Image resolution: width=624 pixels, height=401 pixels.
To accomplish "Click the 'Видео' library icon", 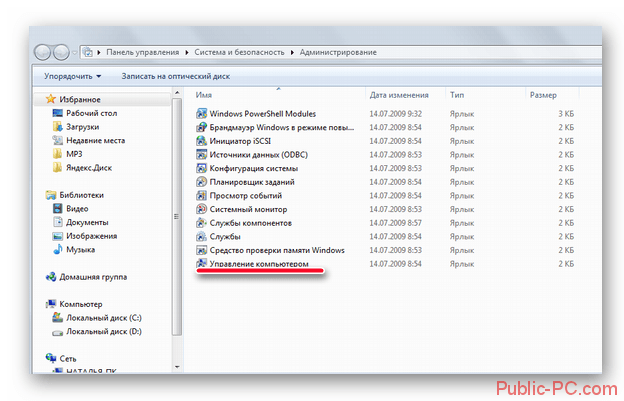I will [58, 208].
